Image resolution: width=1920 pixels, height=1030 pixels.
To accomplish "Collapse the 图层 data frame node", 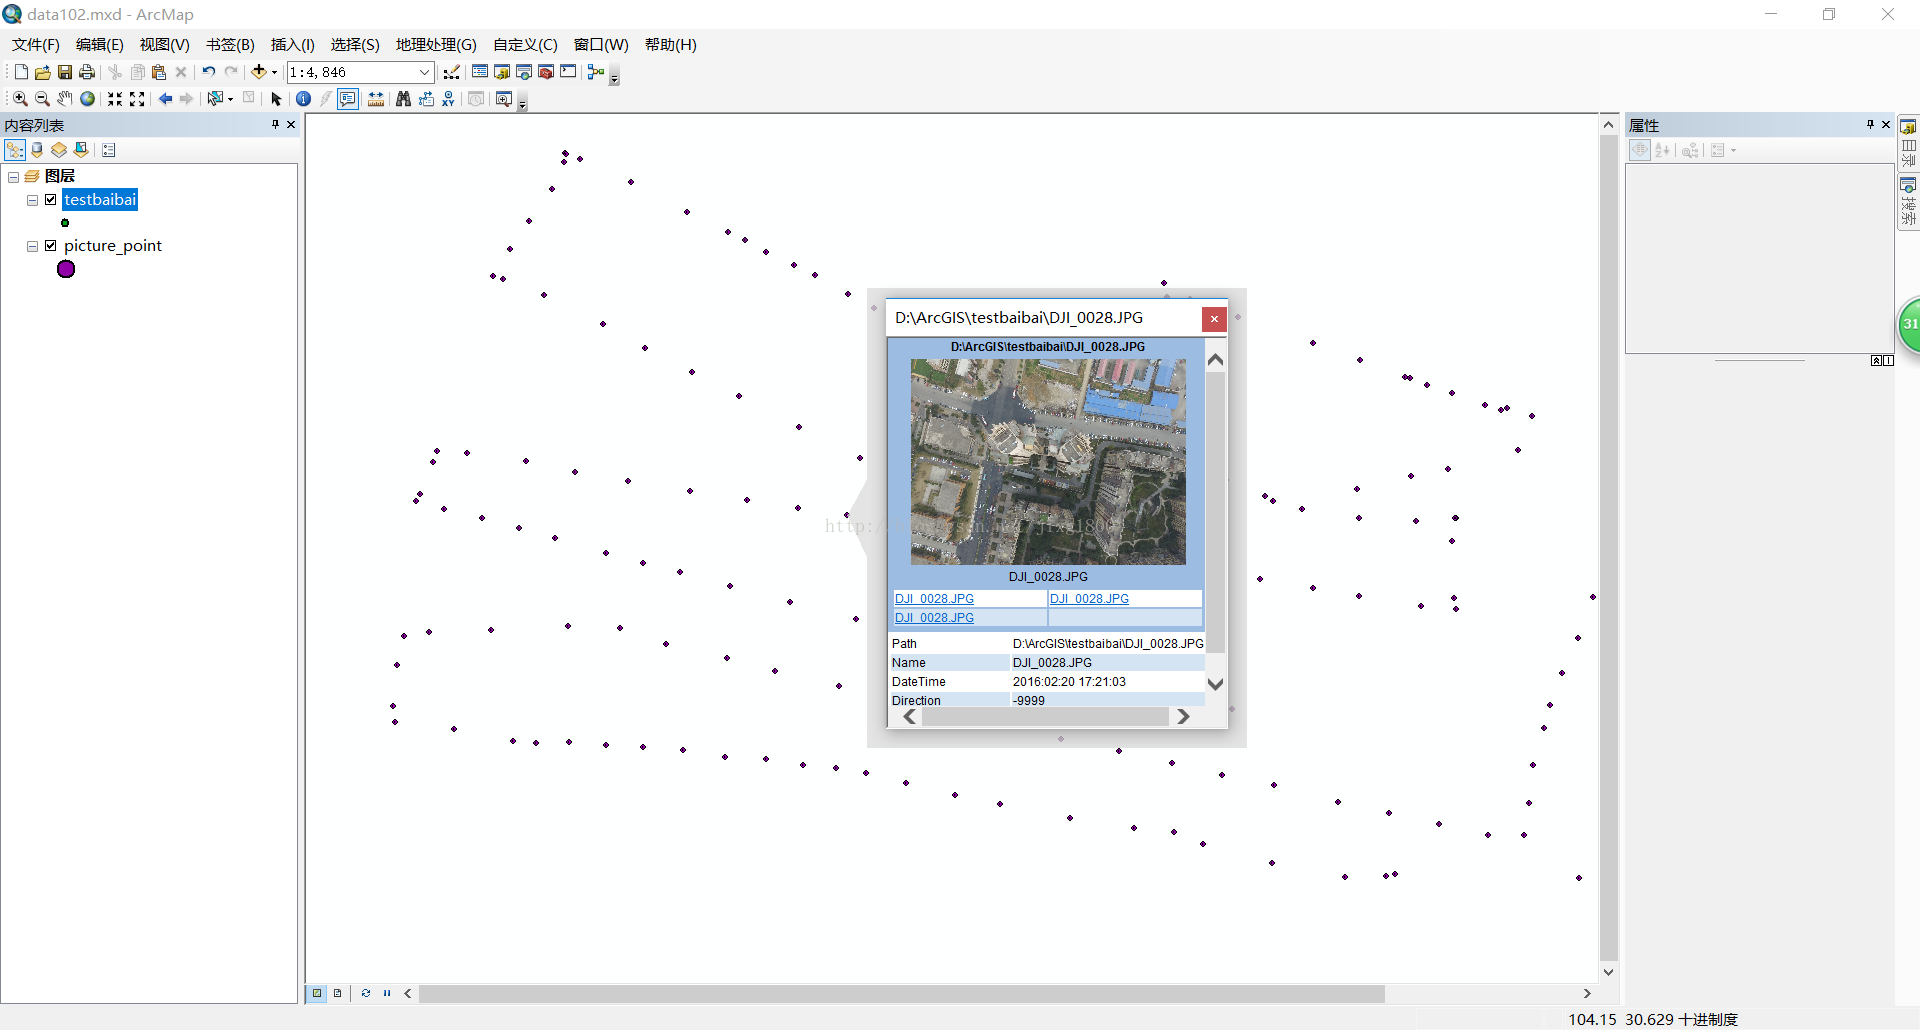I will tap(14, 177).
